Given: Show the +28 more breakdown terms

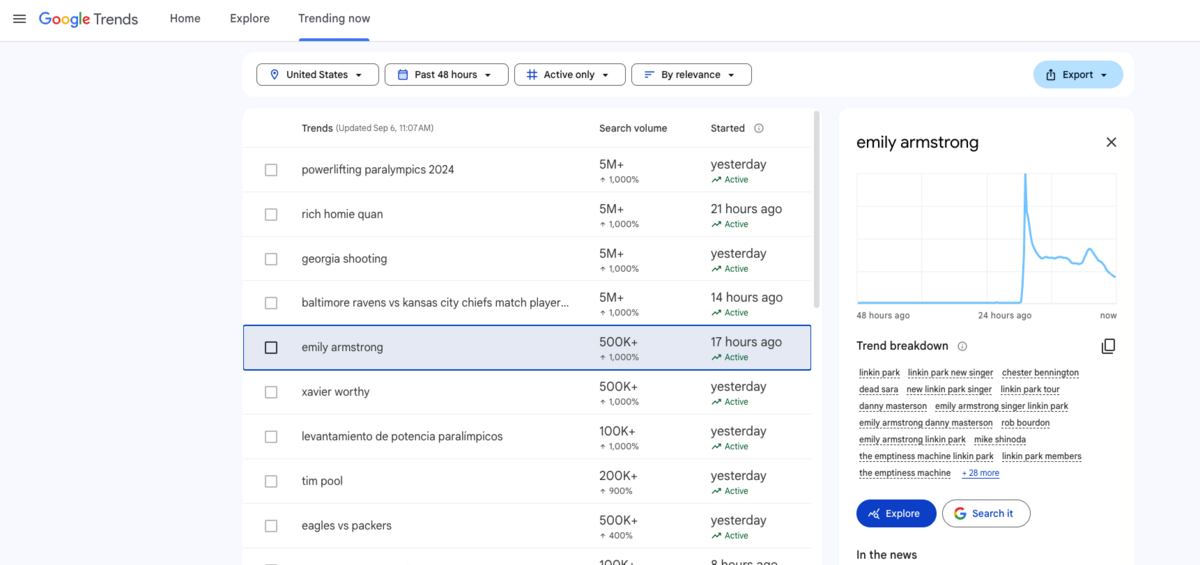Looking at the screenshot, I should [x=980, y=473].
